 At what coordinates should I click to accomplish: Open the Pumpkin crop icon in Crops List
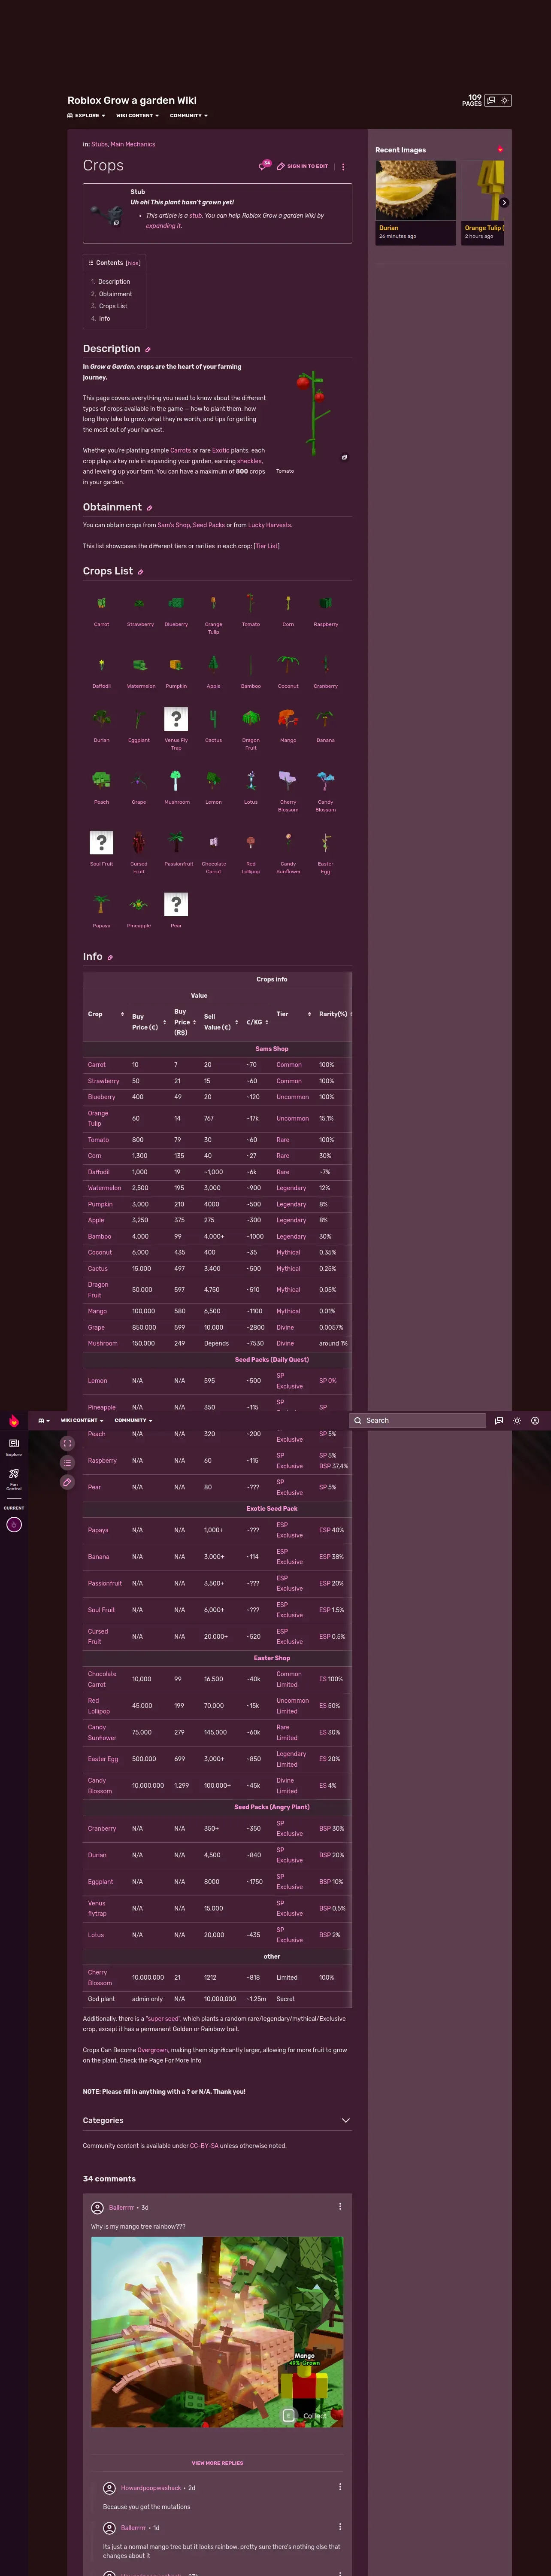click(x=176, y=665)
